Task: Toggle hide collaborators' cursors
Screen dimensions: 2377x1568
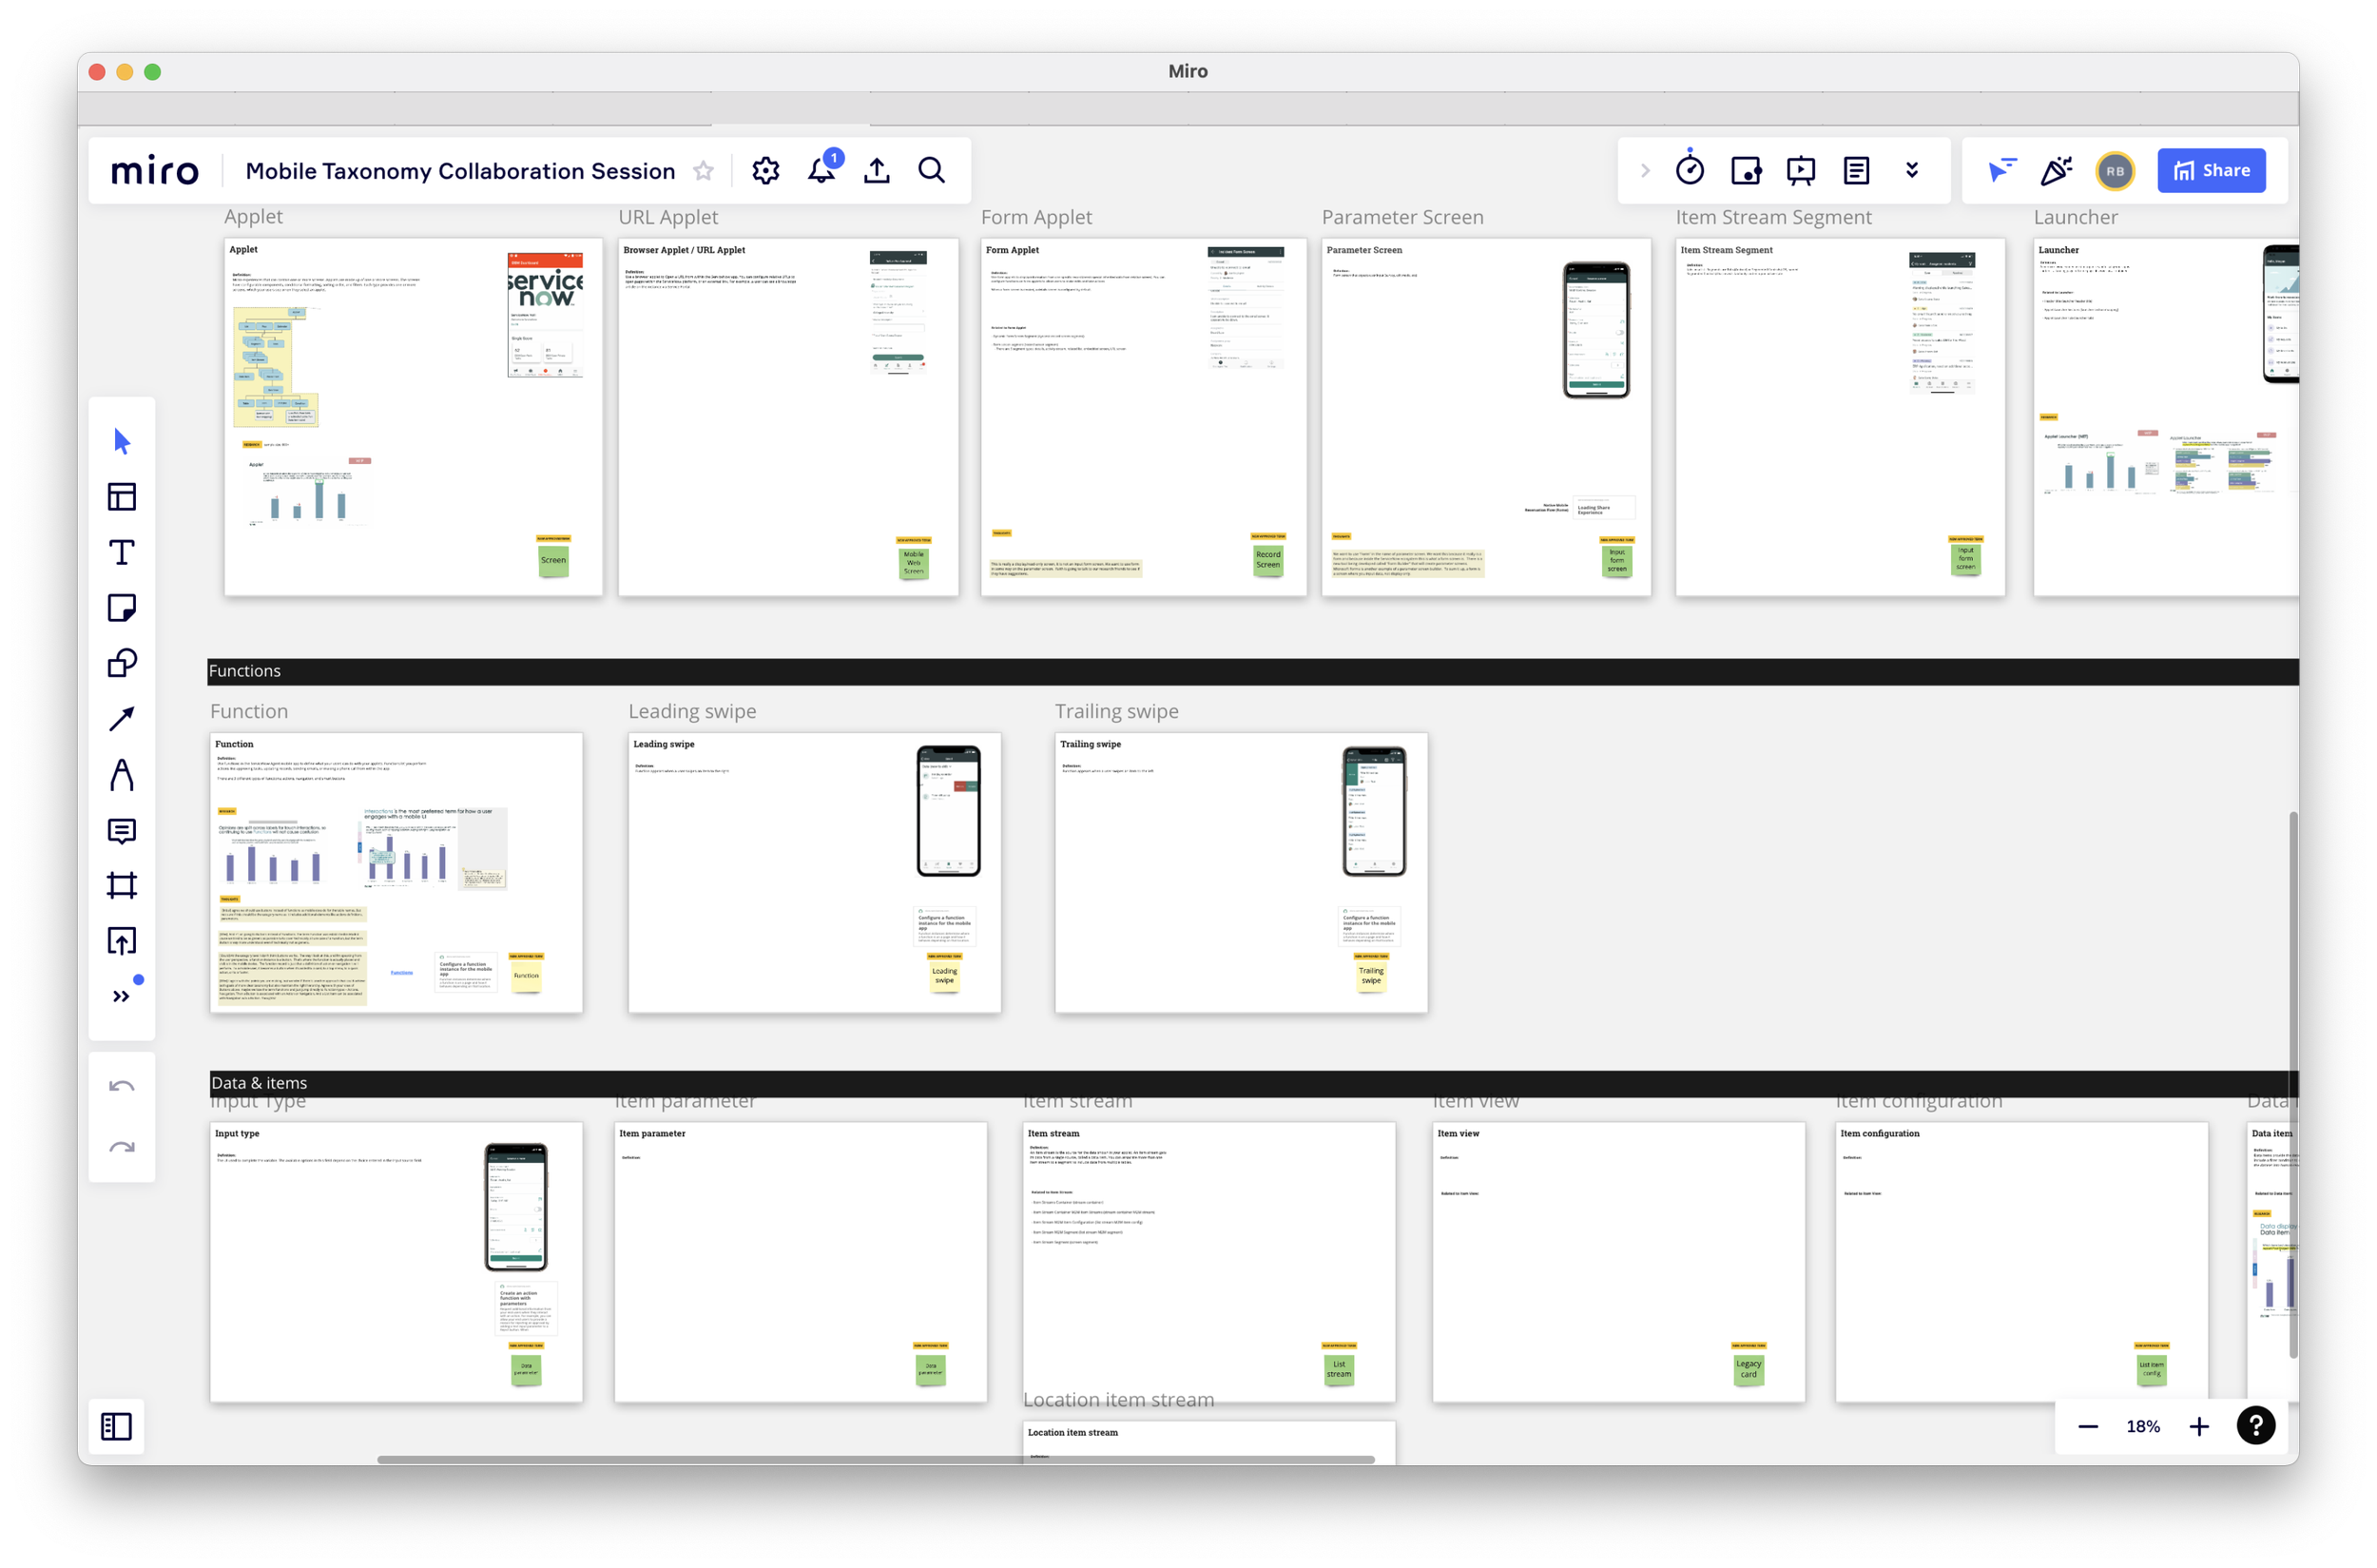Action: (x=2001, y=171)
